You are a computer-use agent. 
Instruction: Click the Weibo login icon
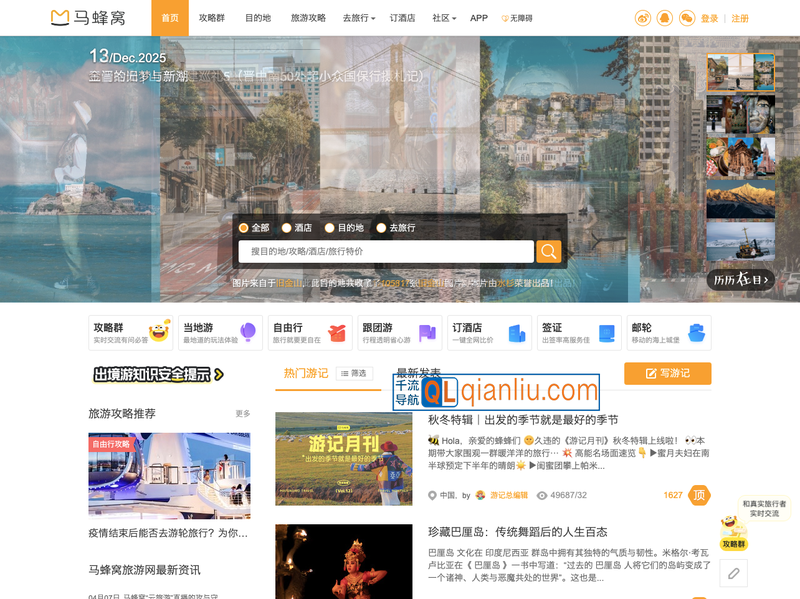point(643,18)
